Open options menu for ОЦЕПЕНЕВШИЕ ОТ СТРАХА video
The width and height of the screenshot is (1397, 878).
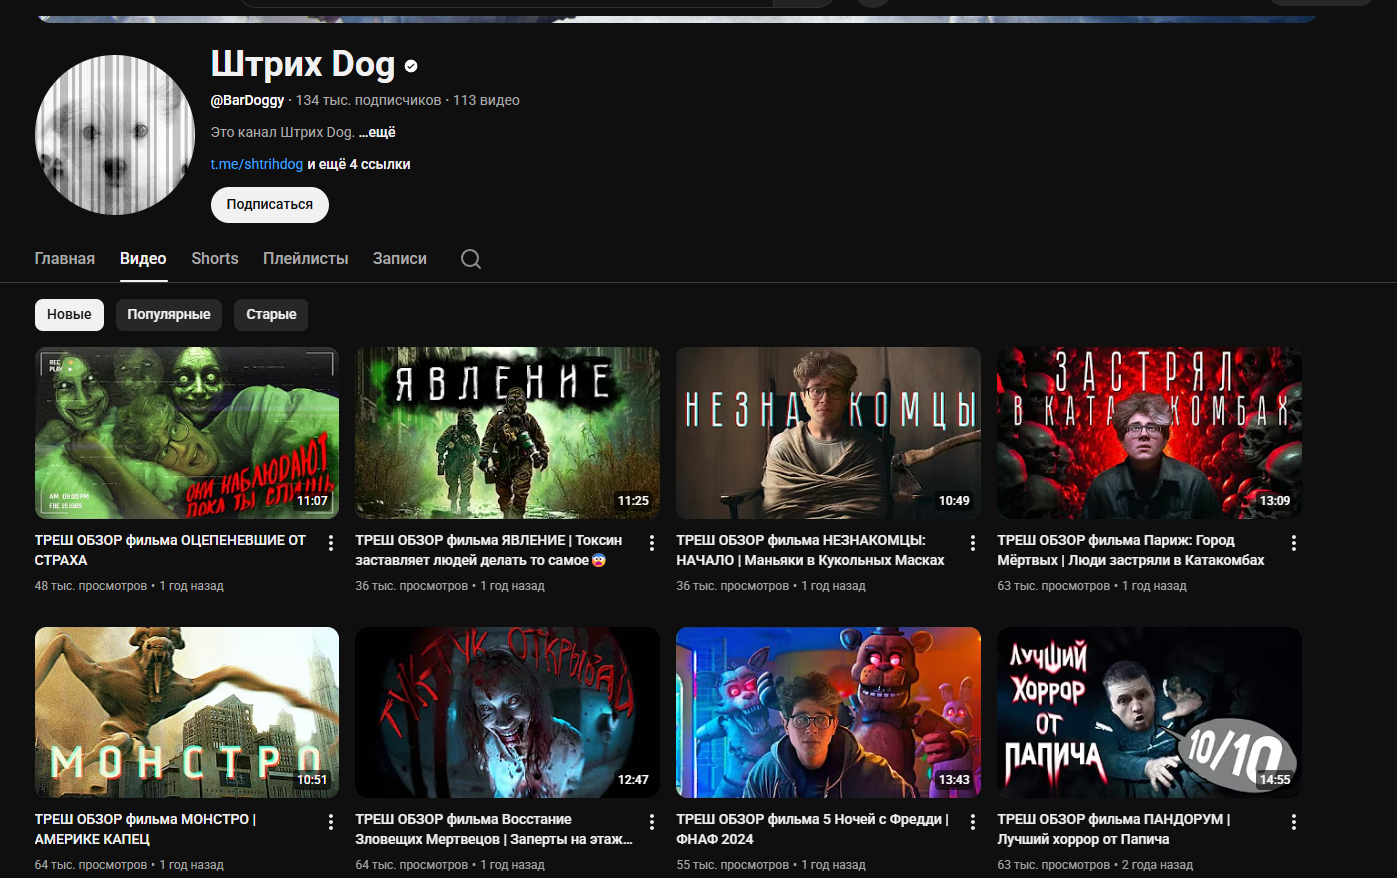[x=331, y=543]
